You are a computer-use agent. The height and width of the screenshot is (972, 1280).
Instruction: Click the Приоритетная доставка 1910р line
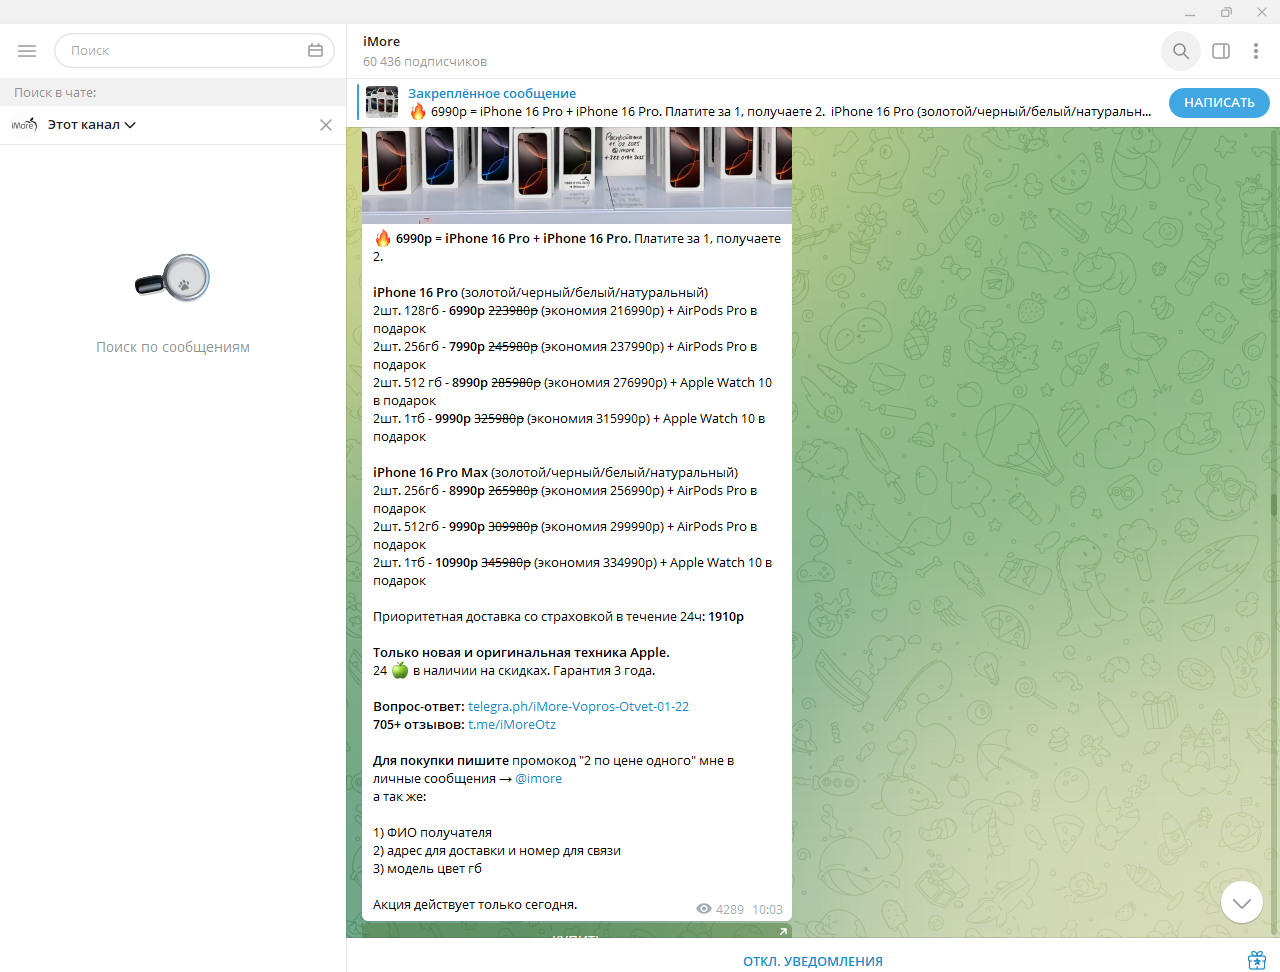[558, 617]
